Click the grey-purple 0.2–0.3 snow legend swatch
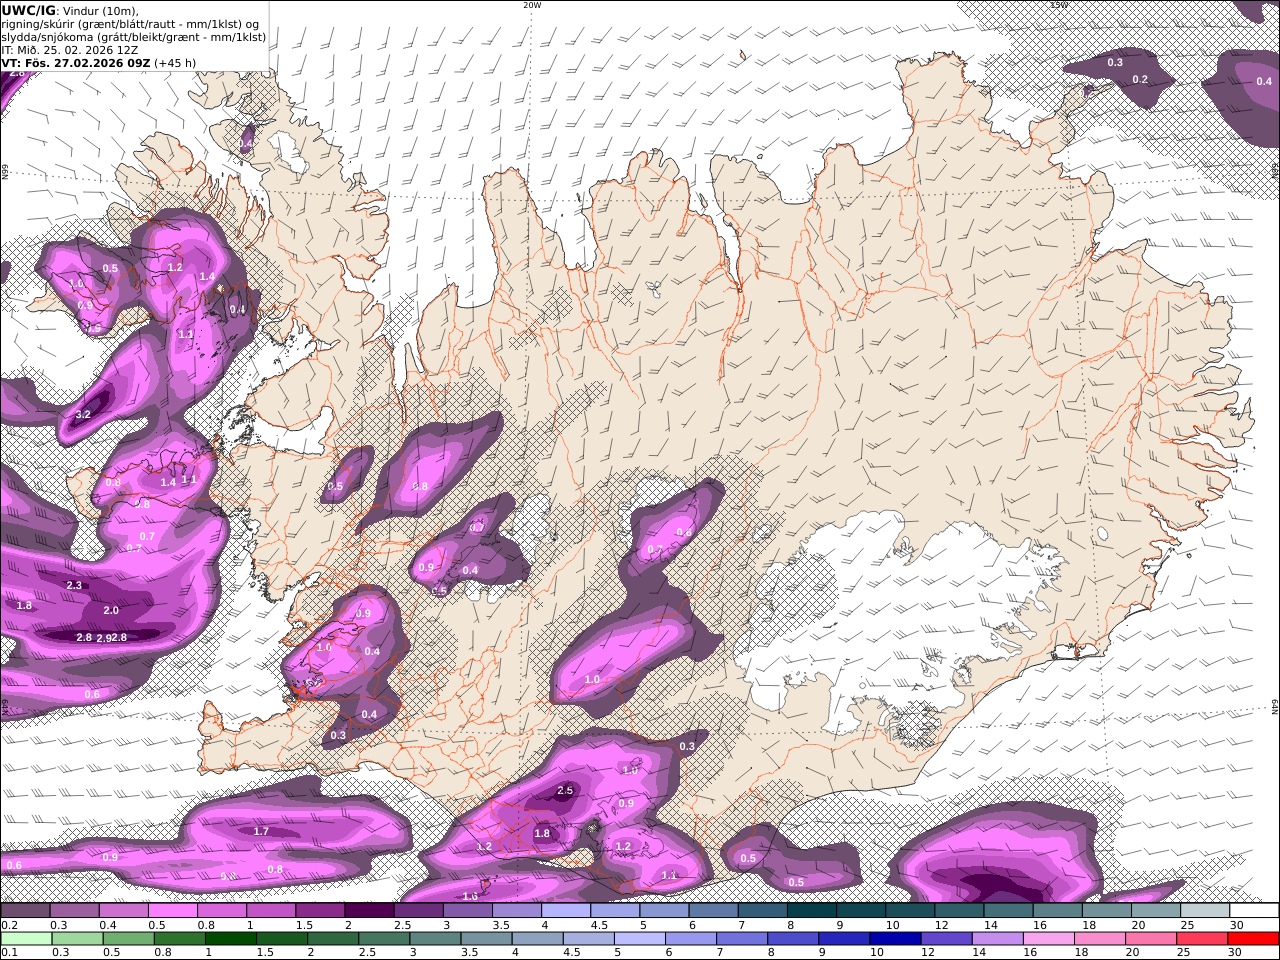1280x960 pixels. click(x=26, y=910)
